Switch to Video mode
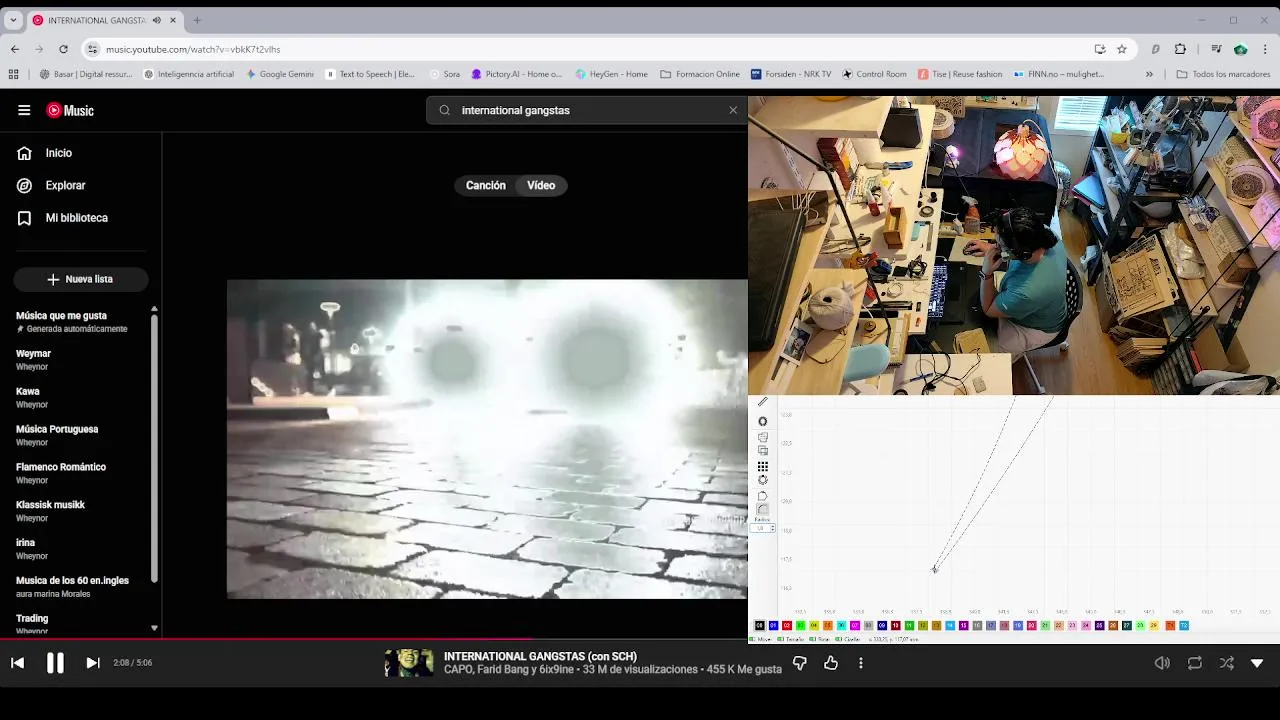Screen dimensions: 1280x720 pos(541,185)
